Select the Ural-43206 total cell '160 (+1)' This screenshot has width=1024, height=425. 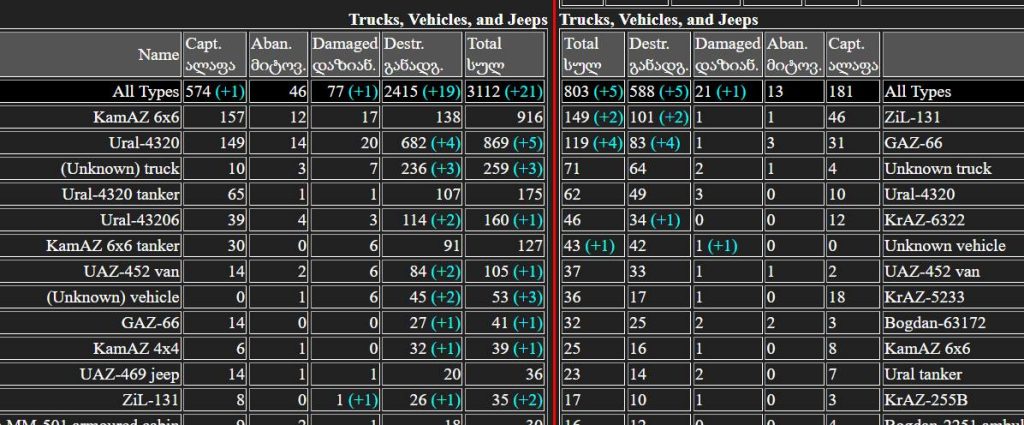(505, 220)
